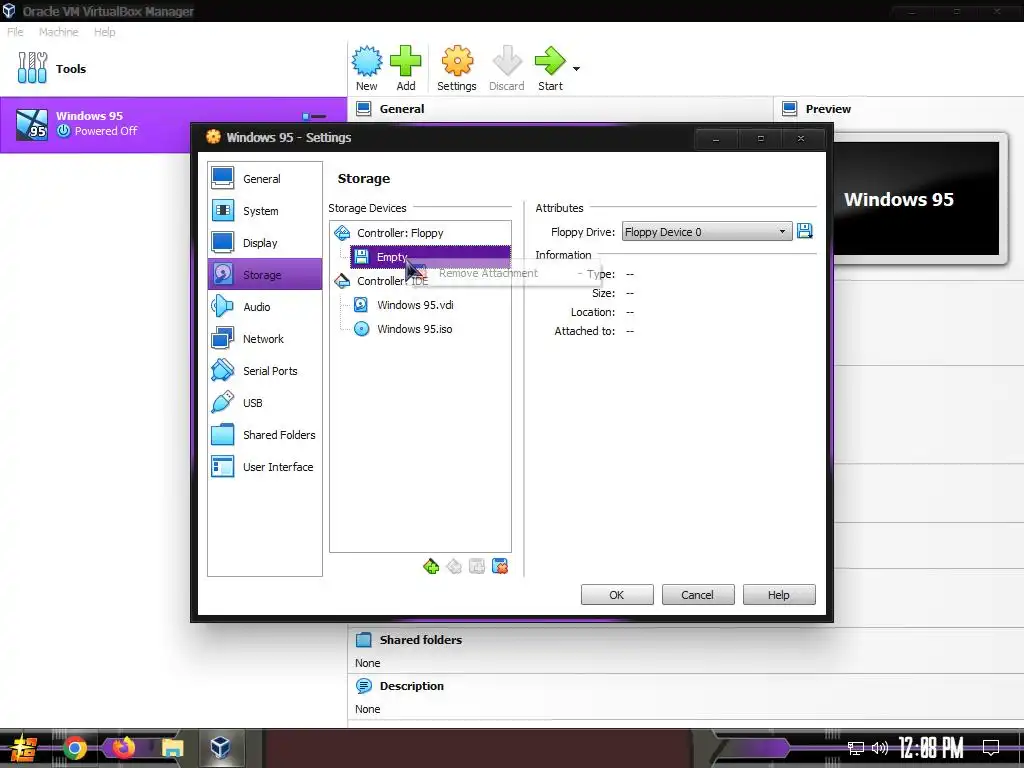Click the General section header
The height and width of the screenshot is (768, 1024).
coord(402,109)
